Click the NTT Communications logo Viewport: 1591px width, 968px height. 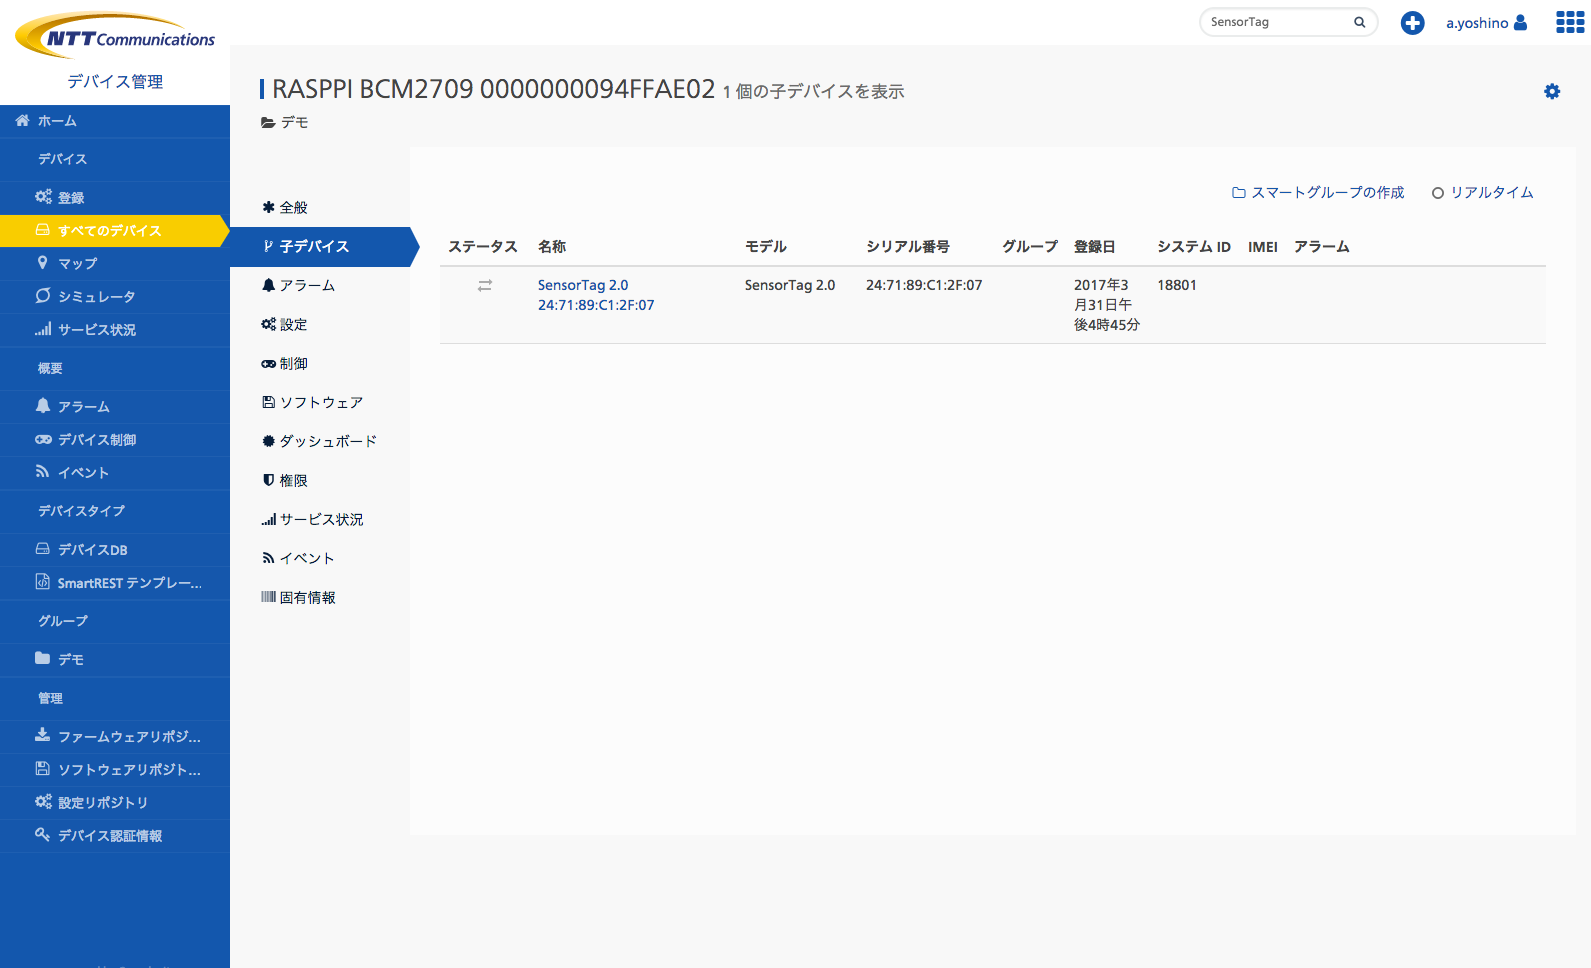coord(115,35)
